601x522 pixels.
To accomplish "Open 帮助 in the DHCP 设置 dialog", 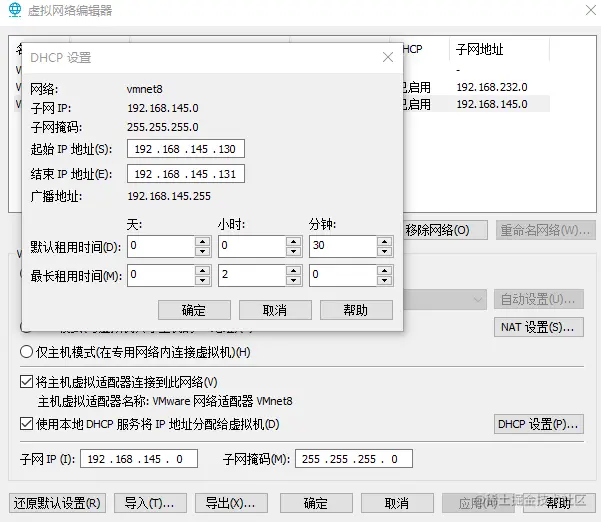I will pos(356,310).
